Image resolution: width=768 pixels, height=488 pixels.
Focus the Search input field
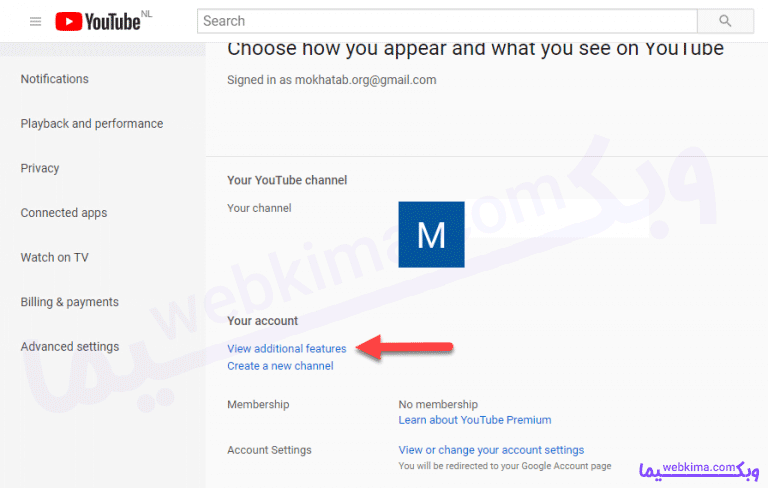(x=447, y=21)
